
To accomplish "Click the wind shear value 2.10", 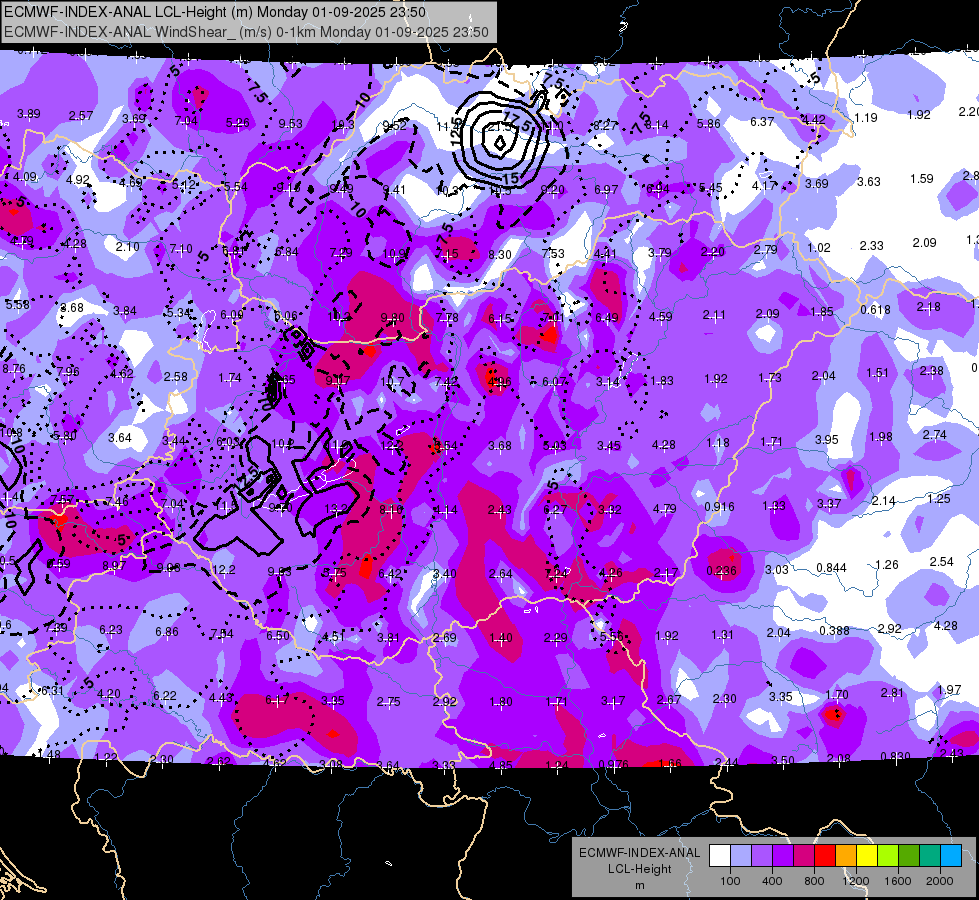I will (x=127, y=247).
